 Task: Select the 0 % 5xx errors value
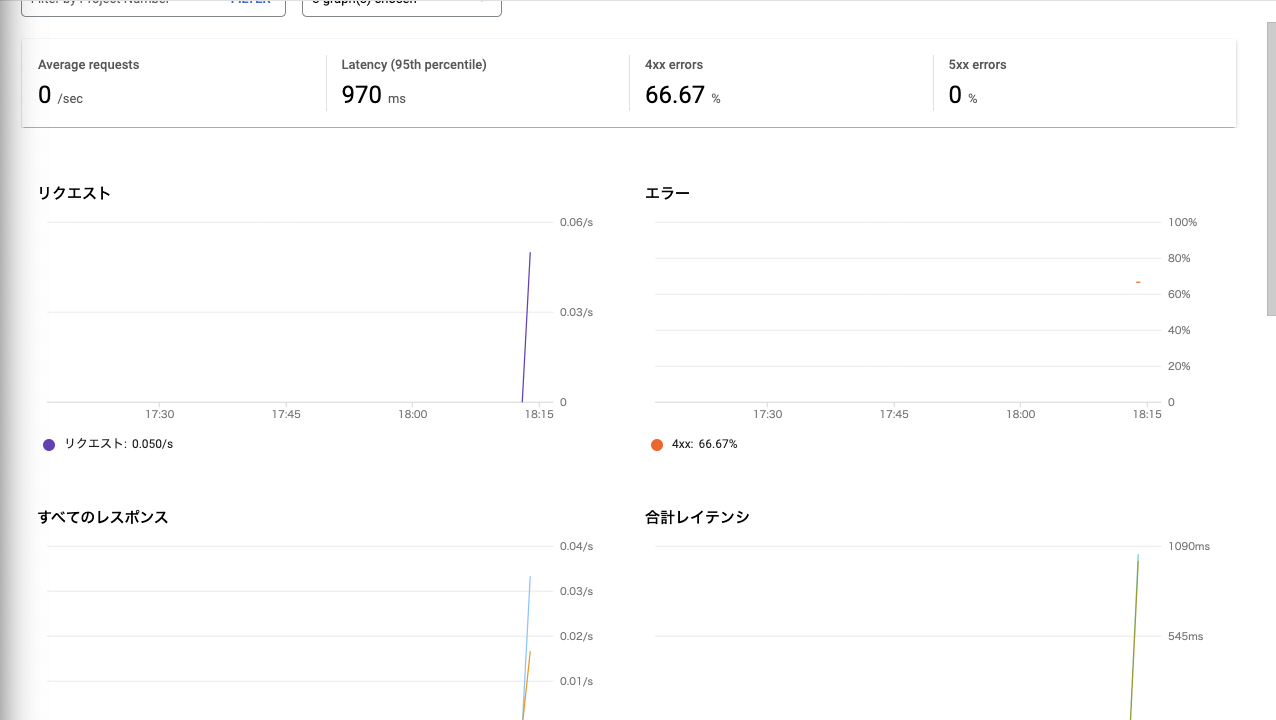click(x=962, y=95)
